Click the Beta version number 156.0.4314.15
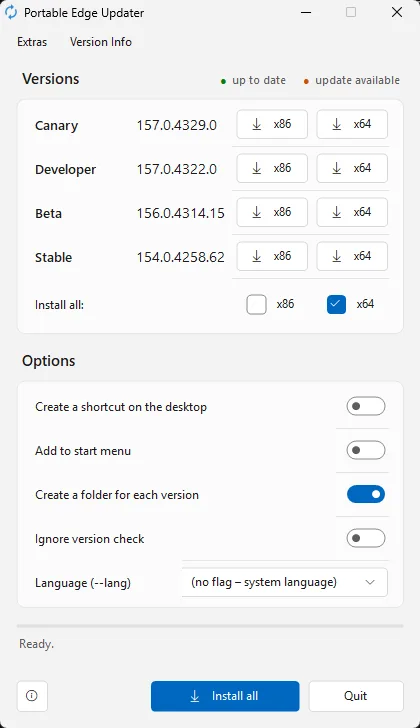Image resolution: width=420 pixels, height=728 pixels. (x=181, y=213)
